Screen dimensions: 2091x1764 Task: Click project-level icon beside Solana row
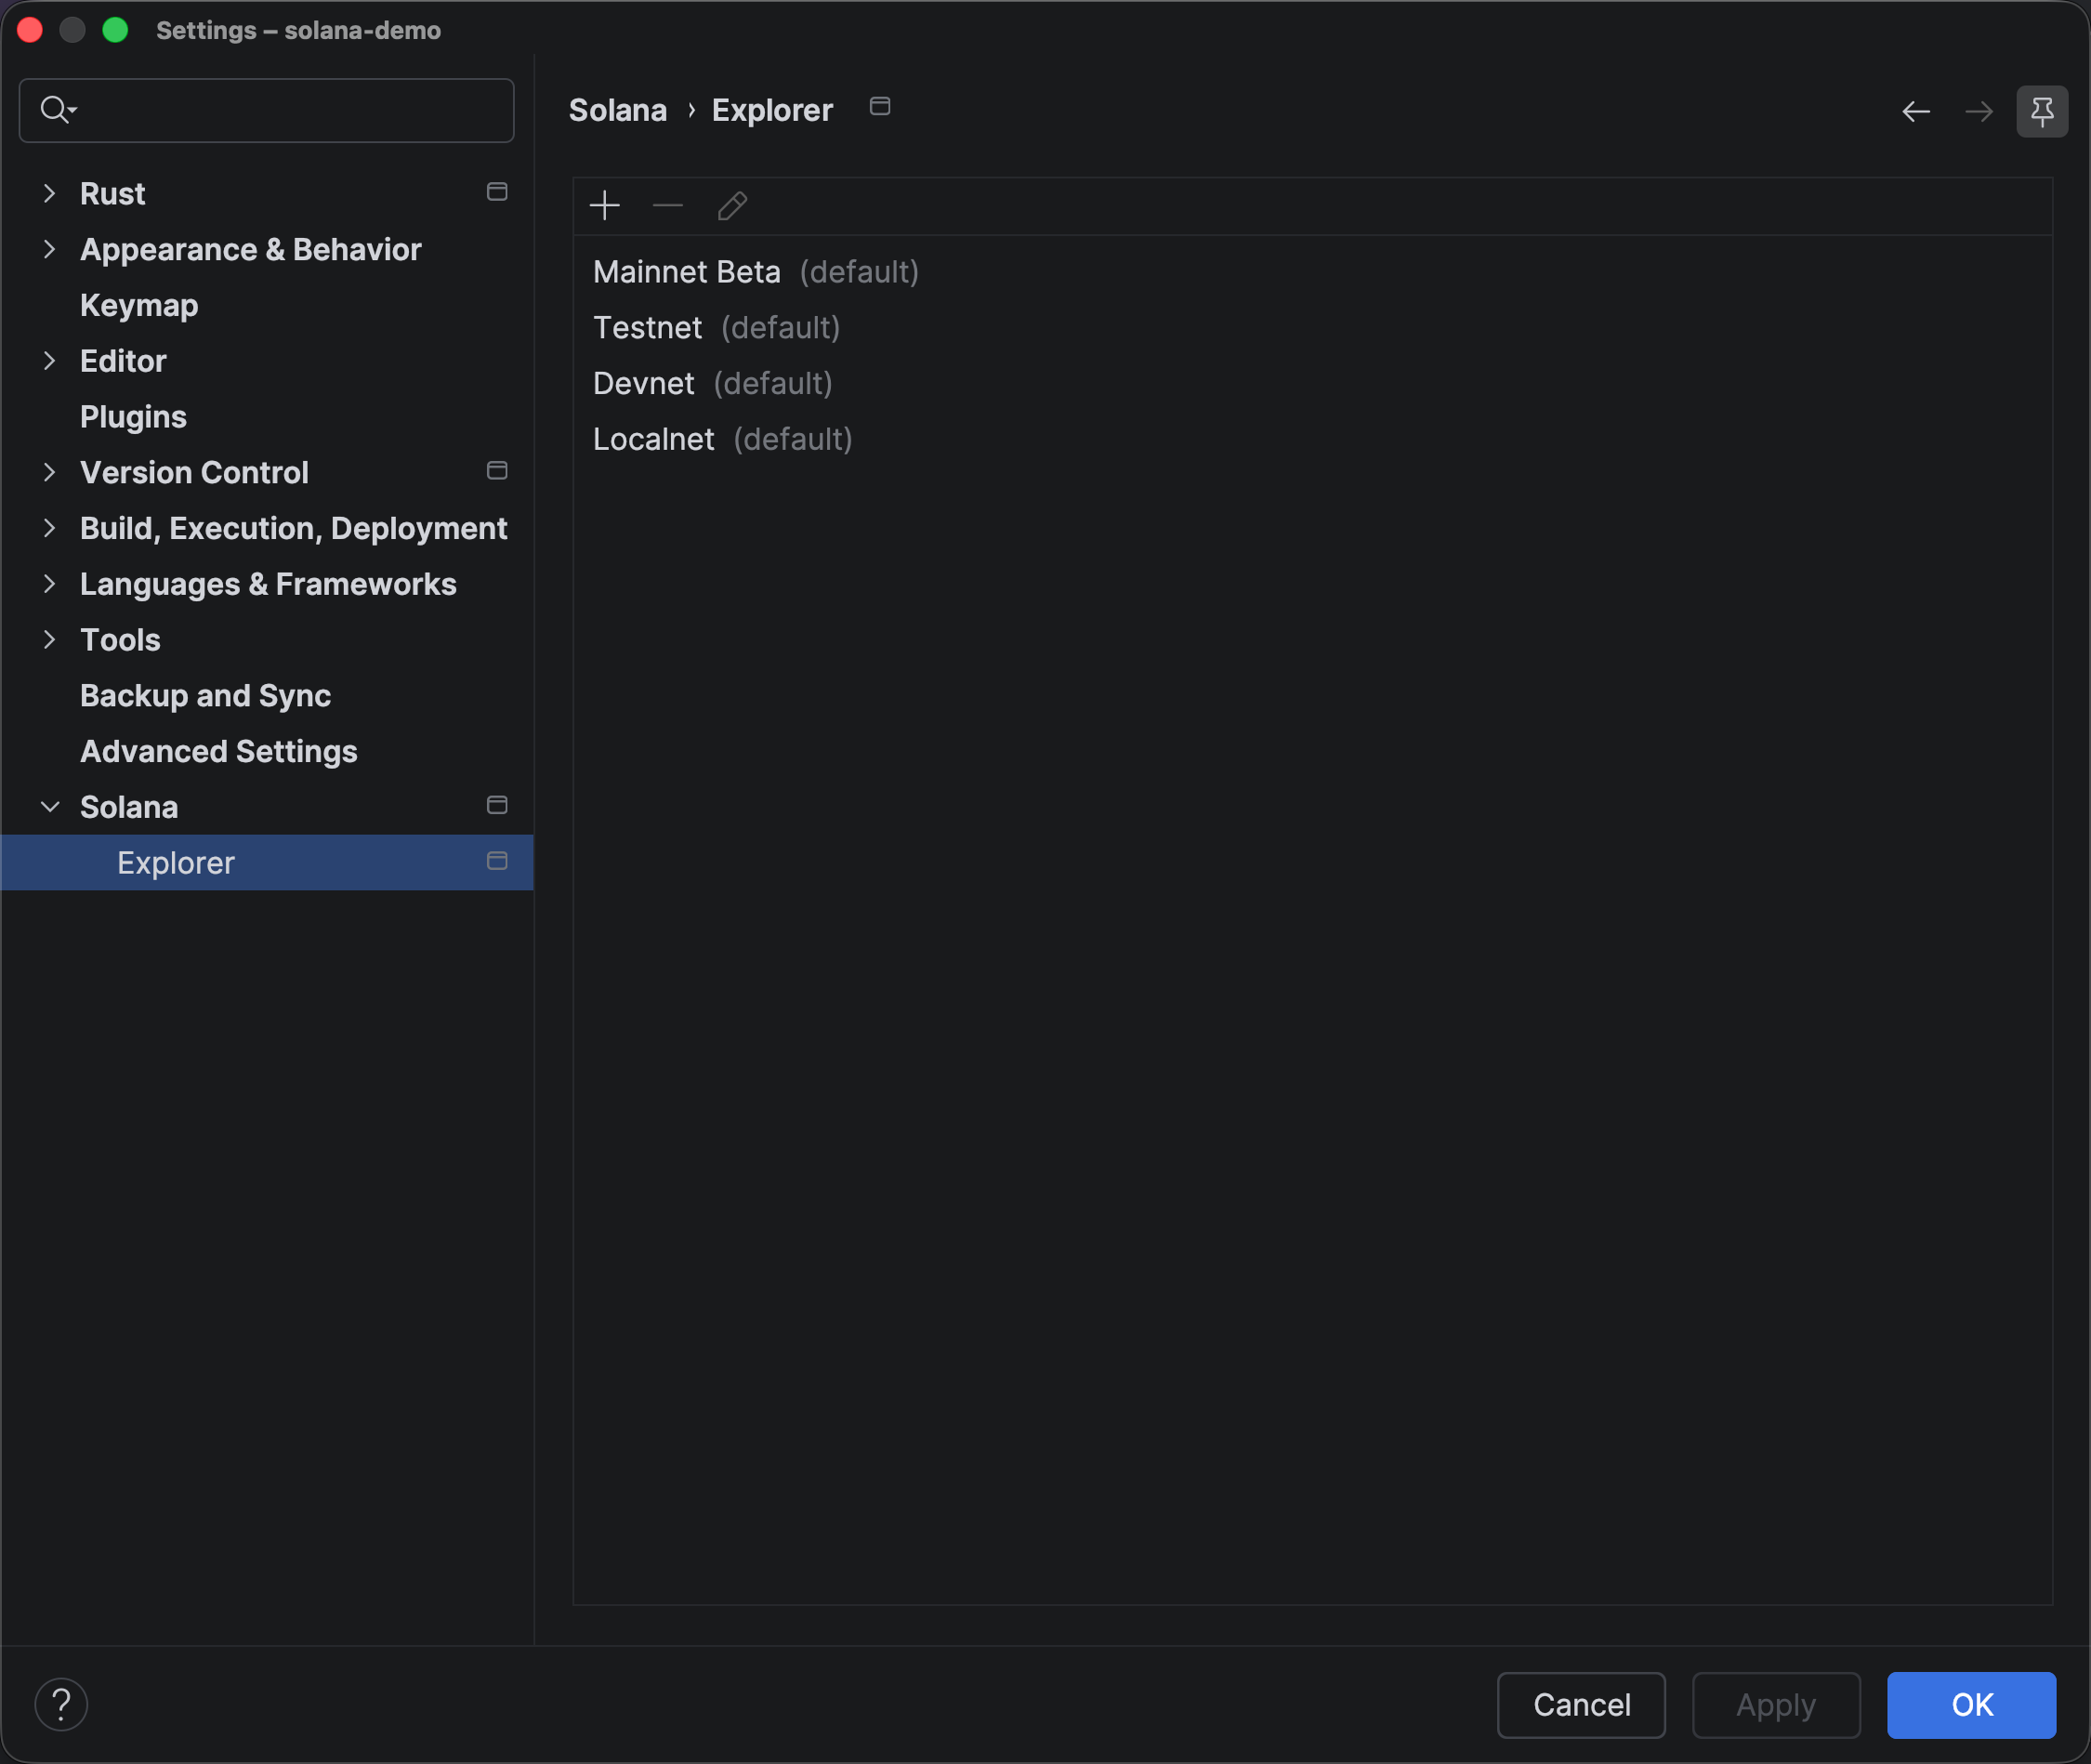coord(497,806)
